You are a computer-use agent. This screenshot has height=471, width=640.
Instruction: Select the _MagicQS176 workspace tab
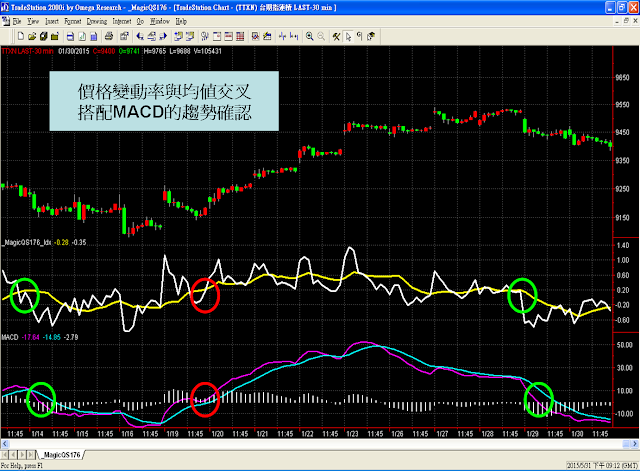tap(62, 454)
